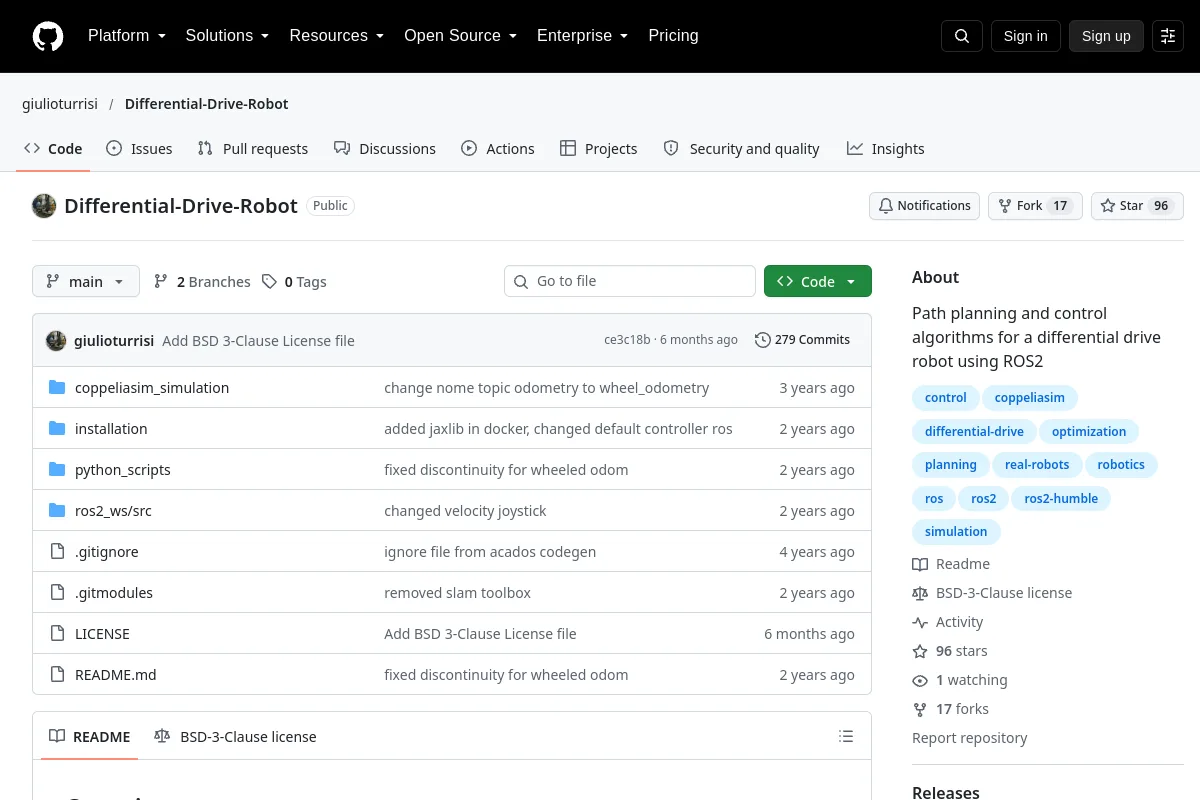Click the Sign in button
The height and width of the screenshot is (800, 1200).
coord(1025,36)
